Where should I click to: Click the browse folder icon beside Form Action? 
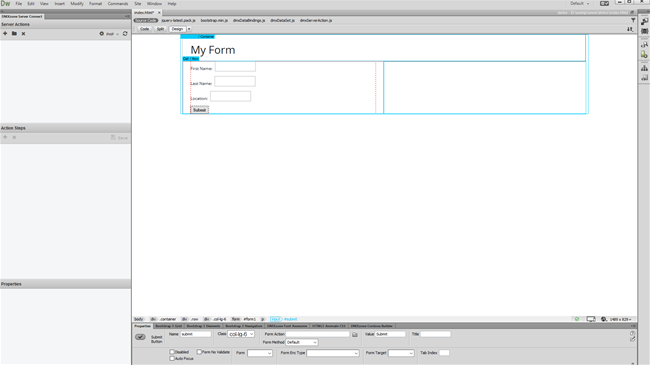355,334
